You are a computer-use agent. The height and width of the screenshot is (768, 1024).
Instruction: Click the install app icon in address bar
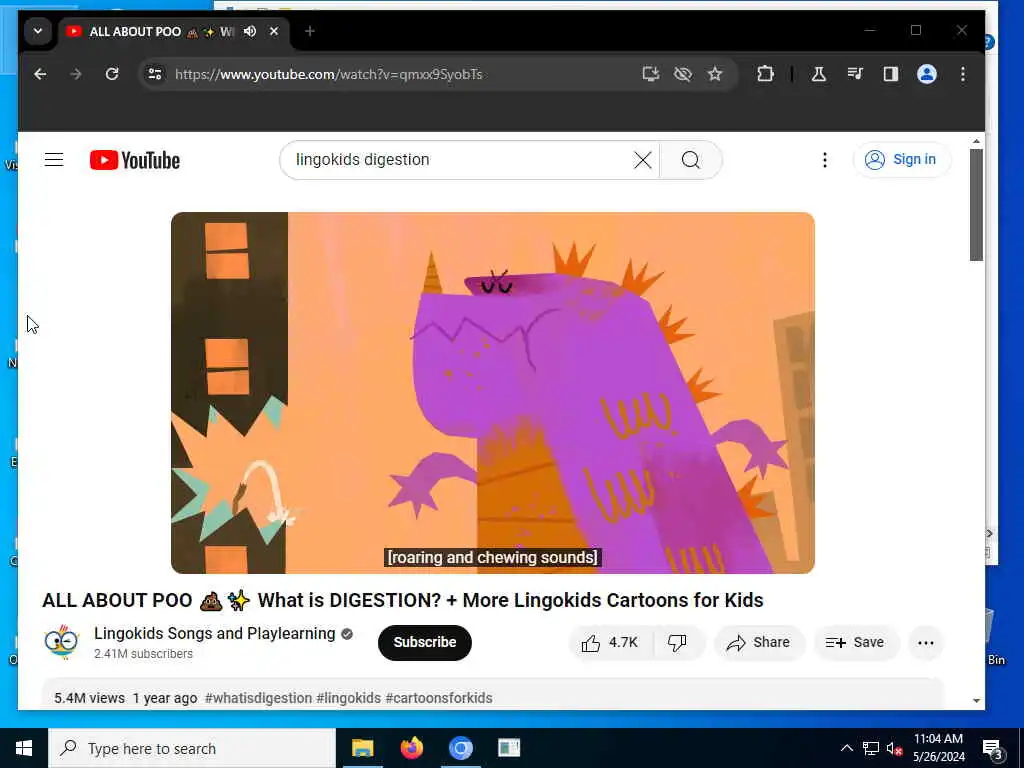(x=650, y=74)
